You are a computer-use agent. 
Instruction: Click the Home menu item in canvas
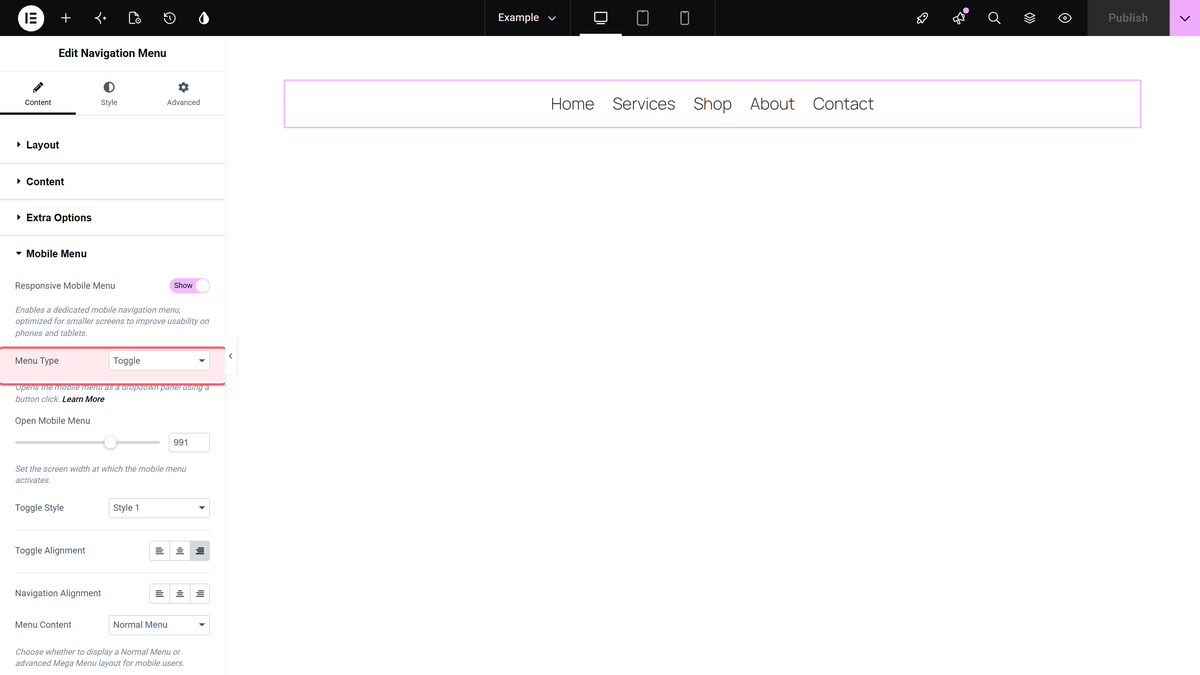[572, 104]
